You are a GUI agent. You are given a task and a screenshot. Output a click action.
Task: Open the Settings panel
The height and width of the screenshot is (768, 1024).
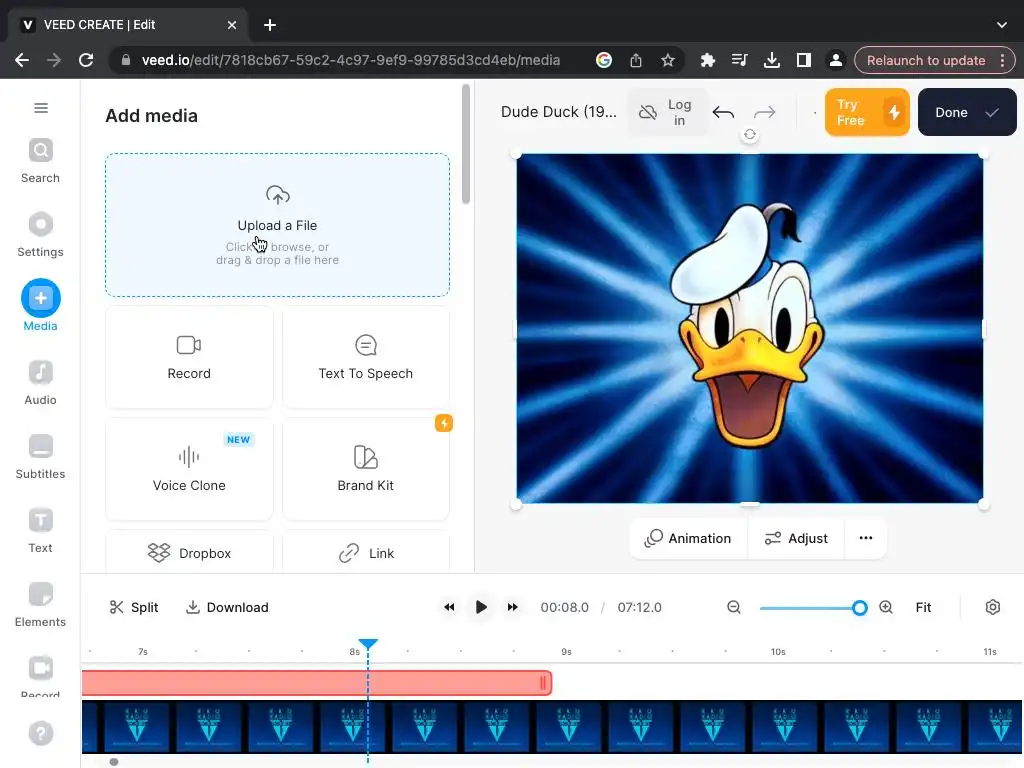click(x=40, y=235)
